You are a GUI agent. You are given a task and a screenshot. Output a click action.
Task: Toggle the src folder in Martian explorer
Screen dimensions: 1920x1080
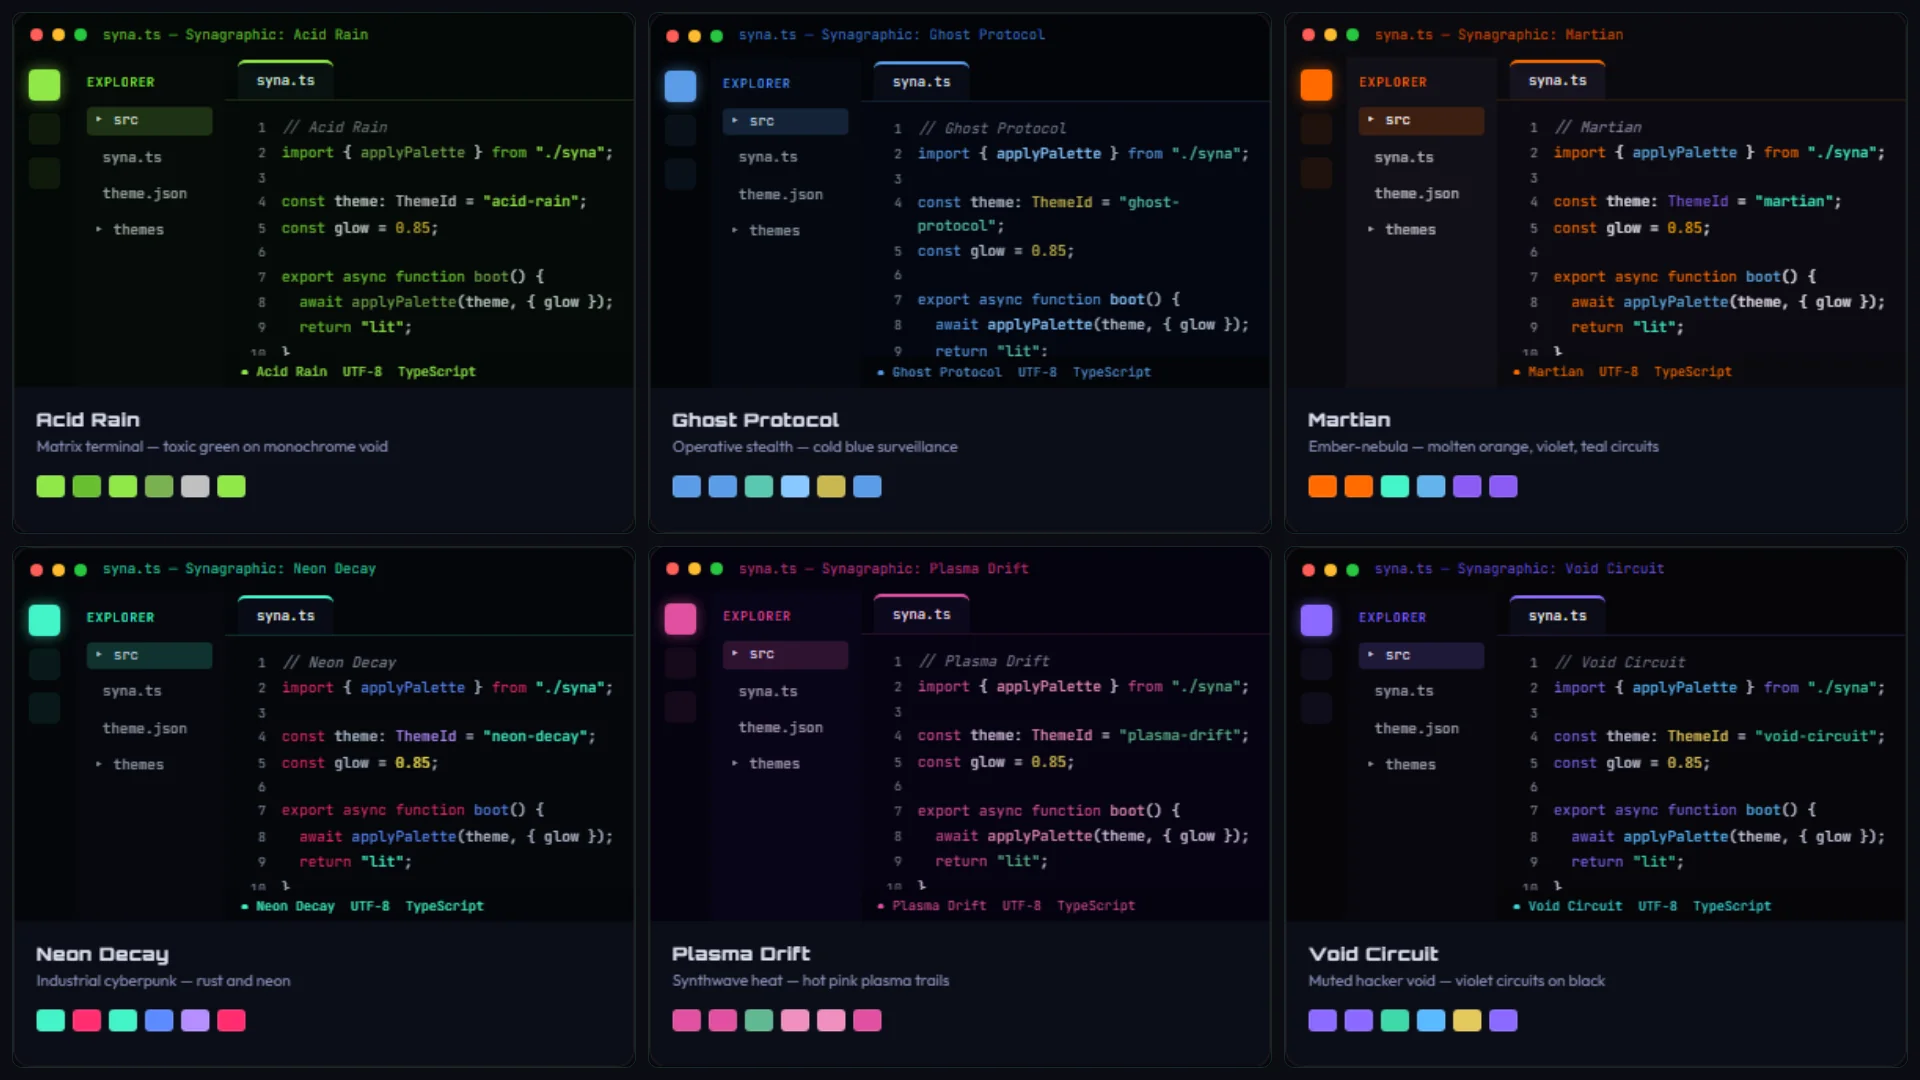(1421, 120)
